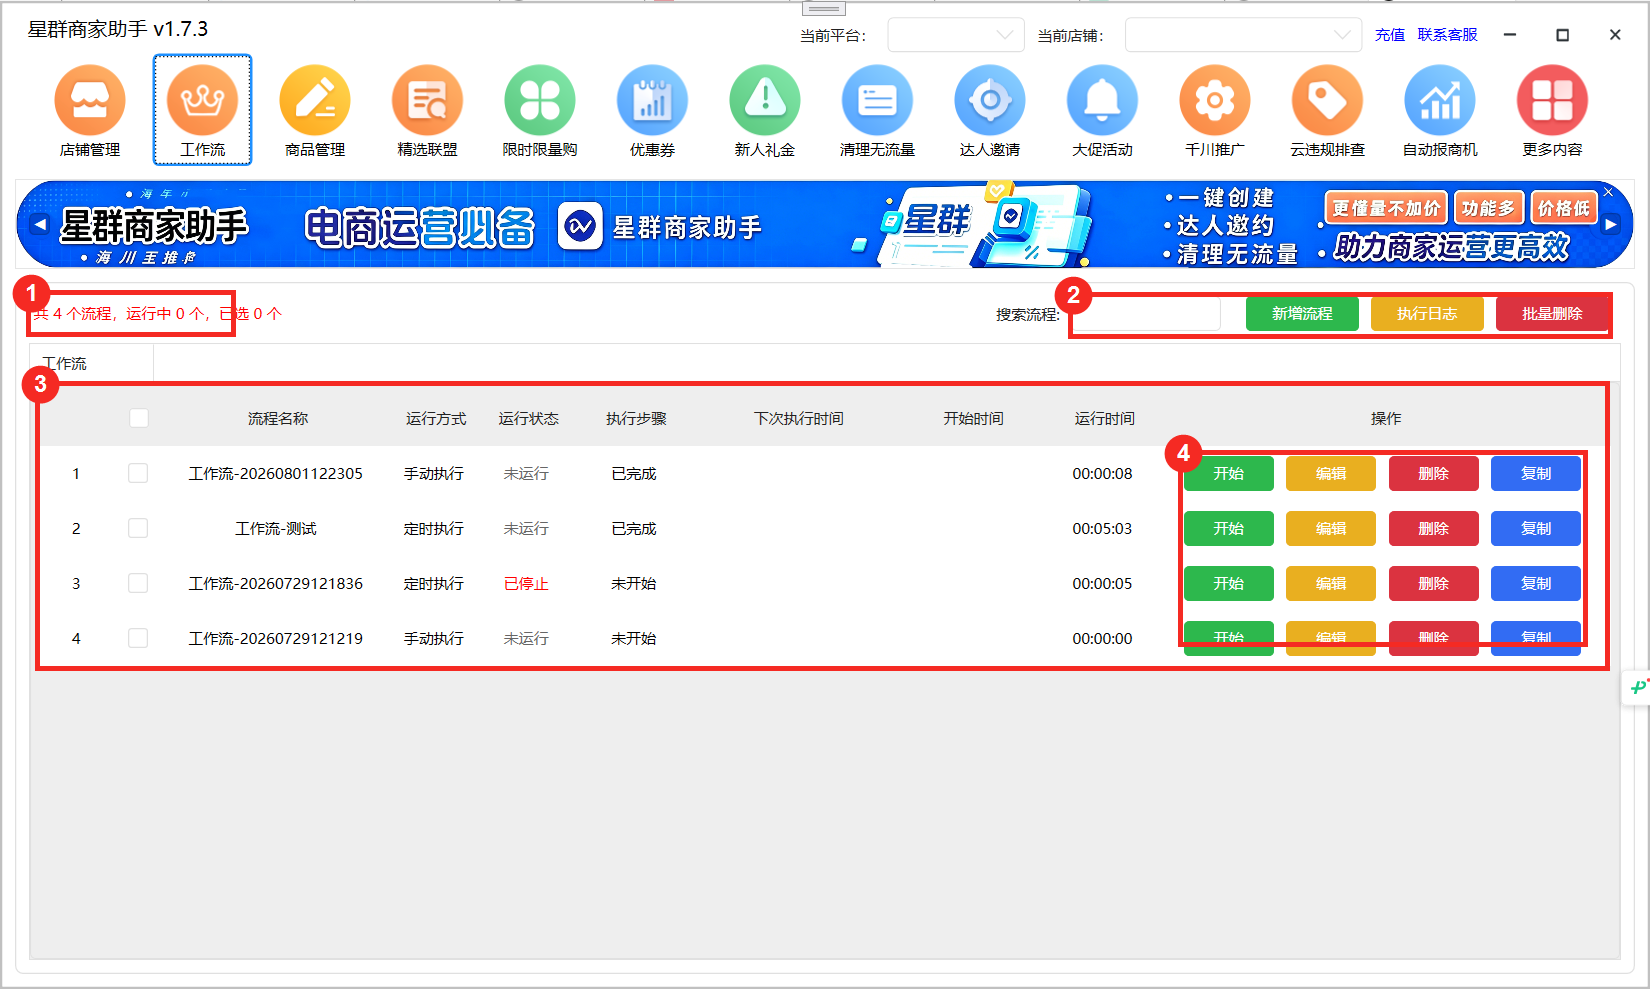Screen dimensions: 1650x989
Task: Start the 工作流-测试 workflow
Action: point(1229,528)
